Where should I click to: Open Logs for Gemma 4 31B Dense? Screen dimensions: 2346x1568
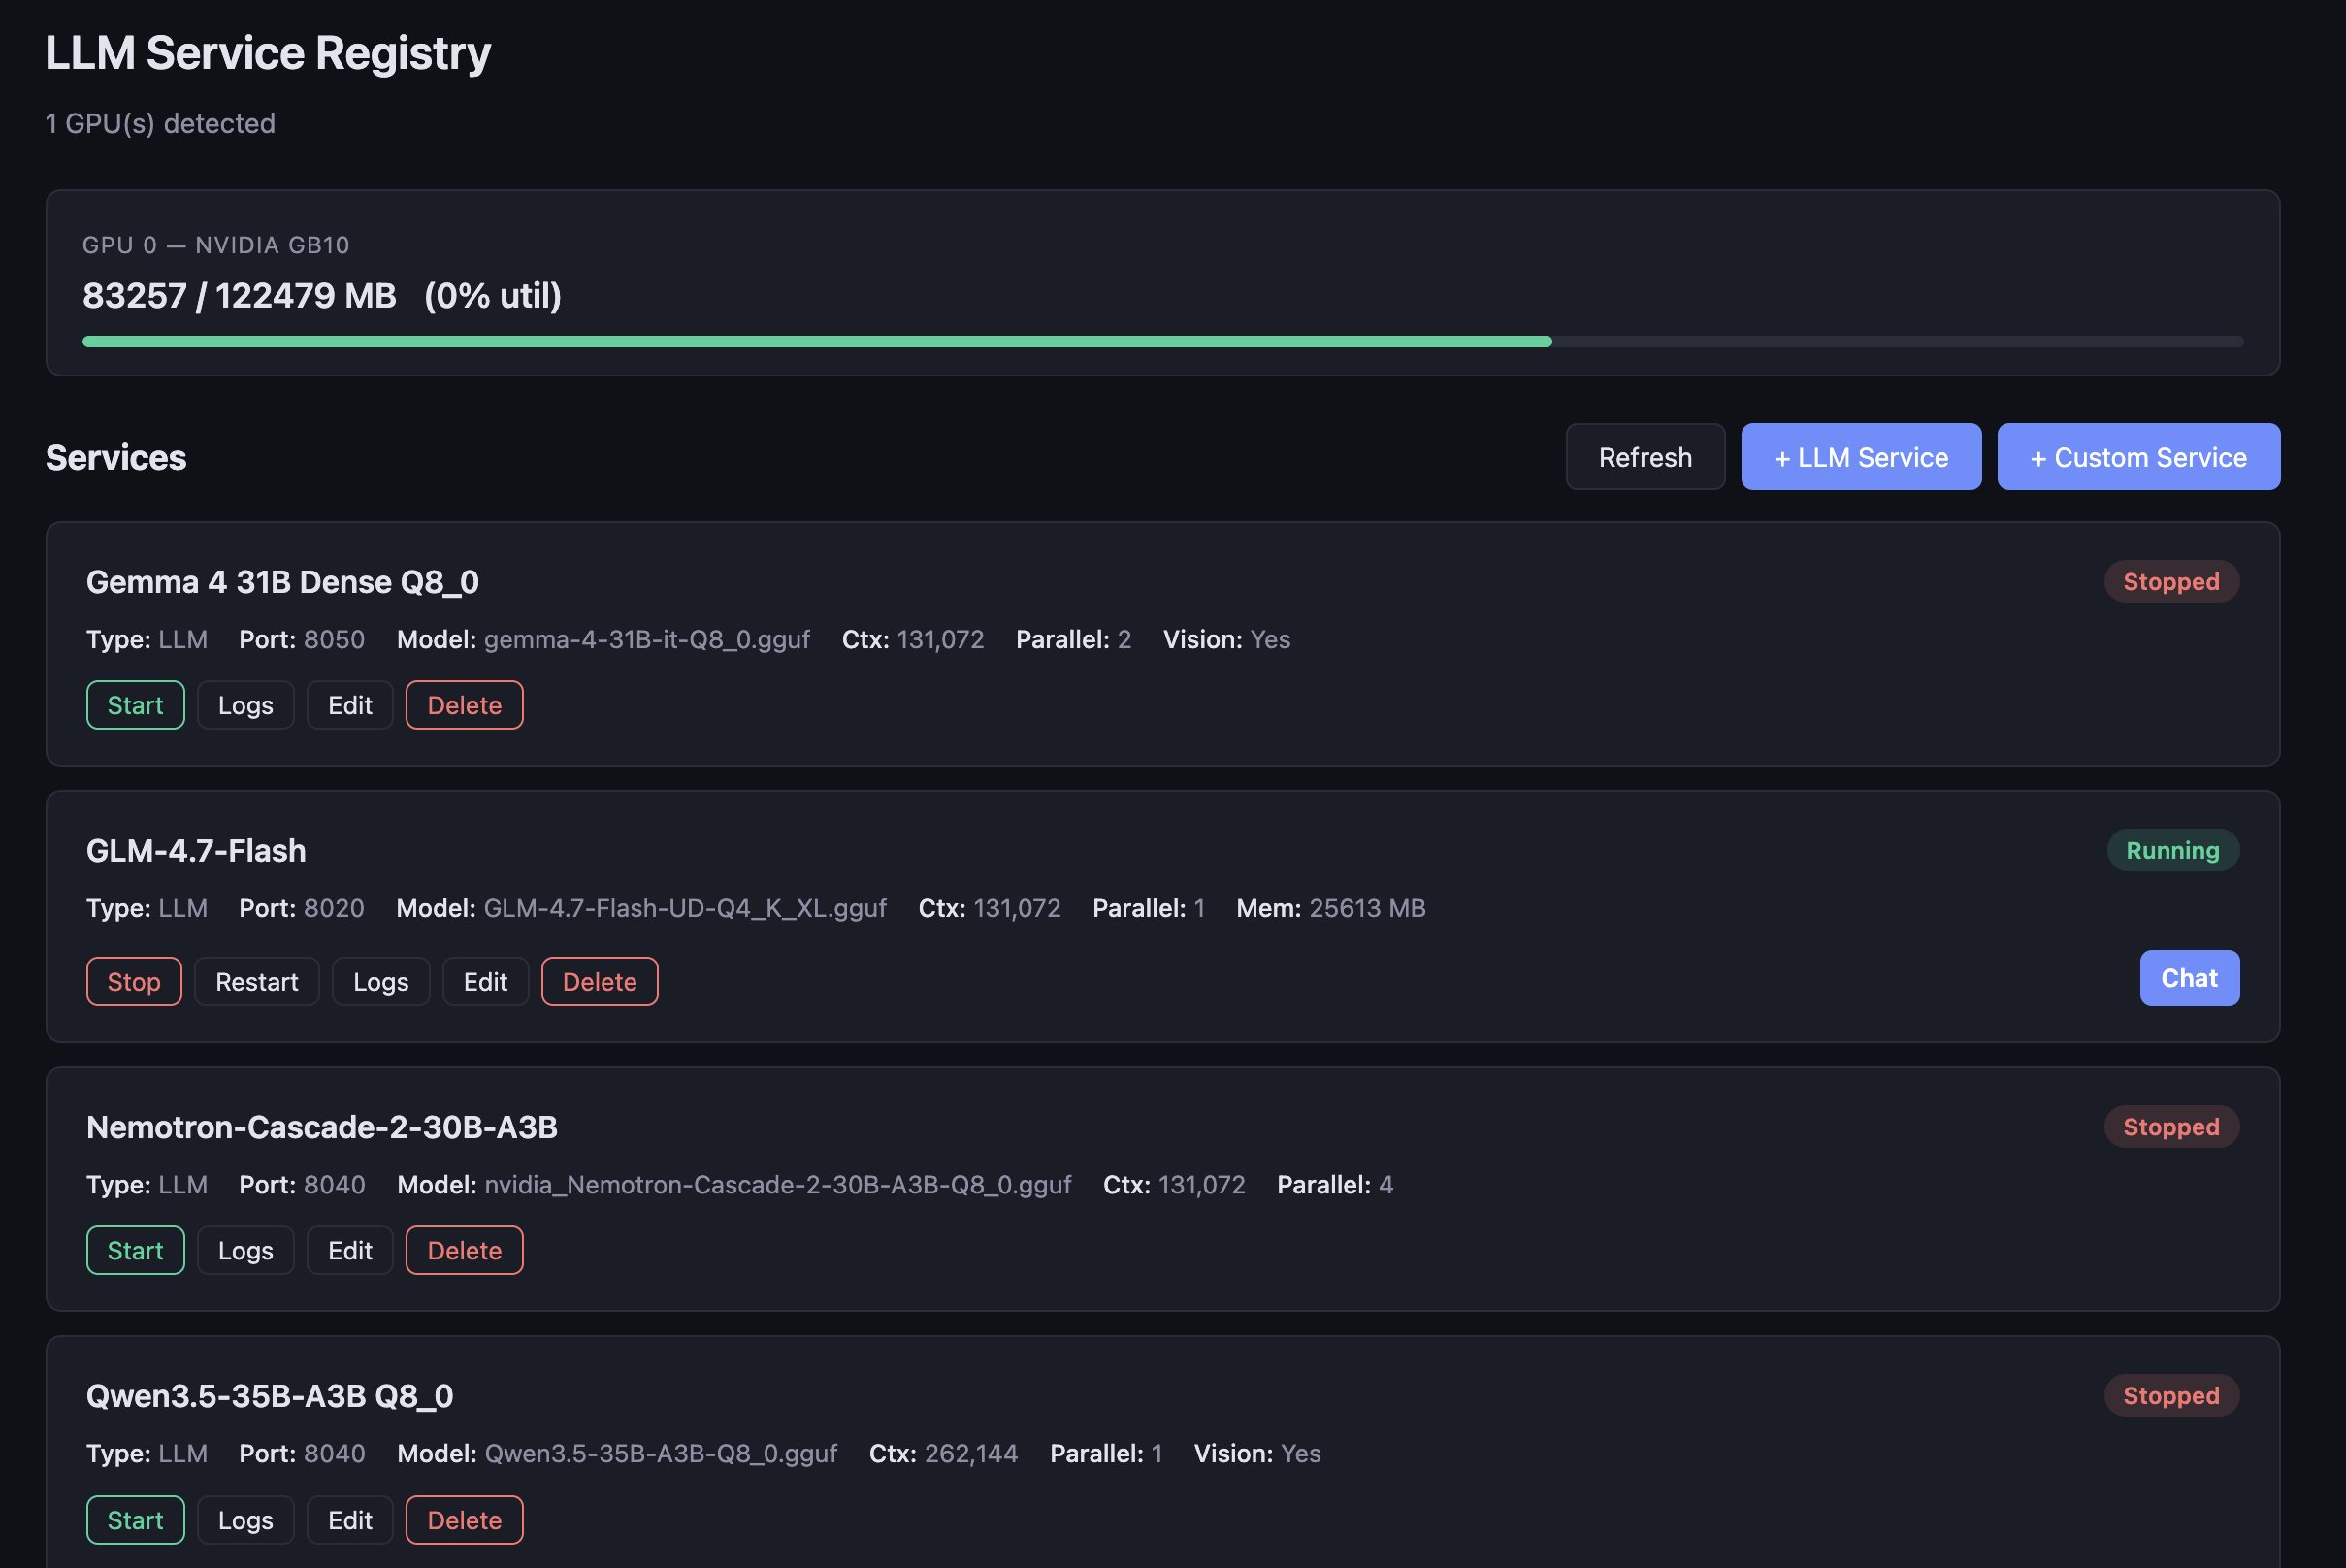(245, 705)
